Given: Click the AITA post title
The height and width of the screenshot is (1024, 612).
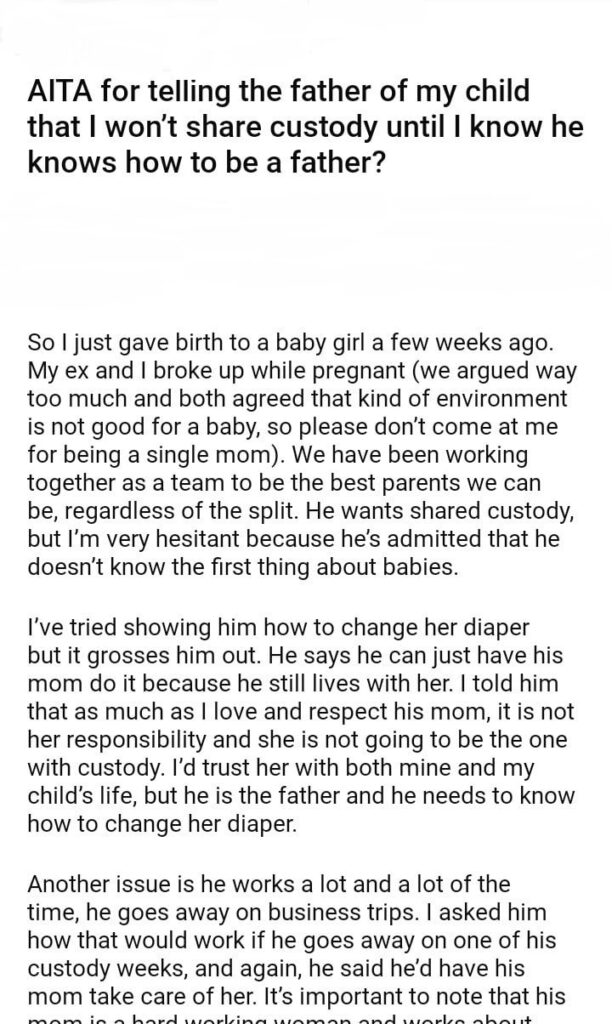Looking at the screenshot, I should click(x=280, y=127).
